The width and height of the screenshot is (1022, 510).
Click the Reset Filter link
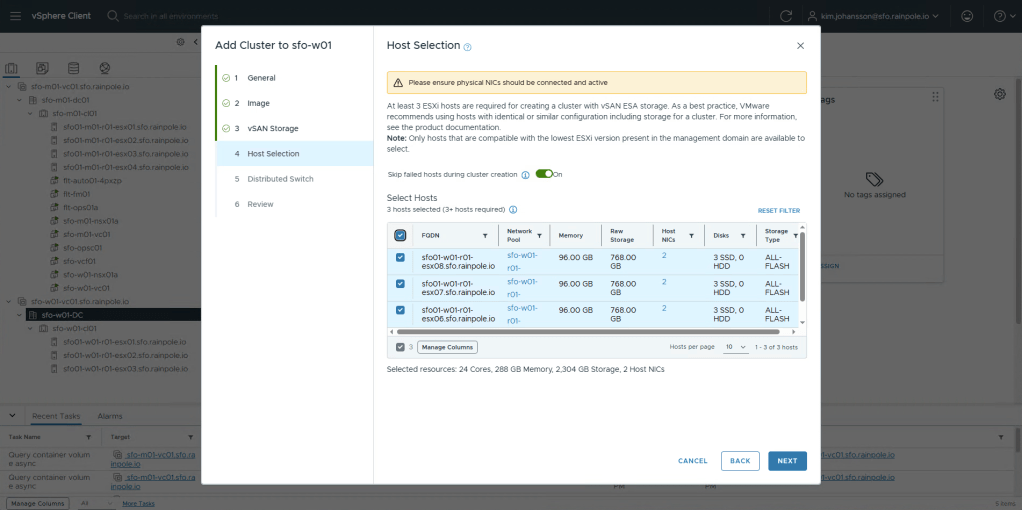pos(778,211)
